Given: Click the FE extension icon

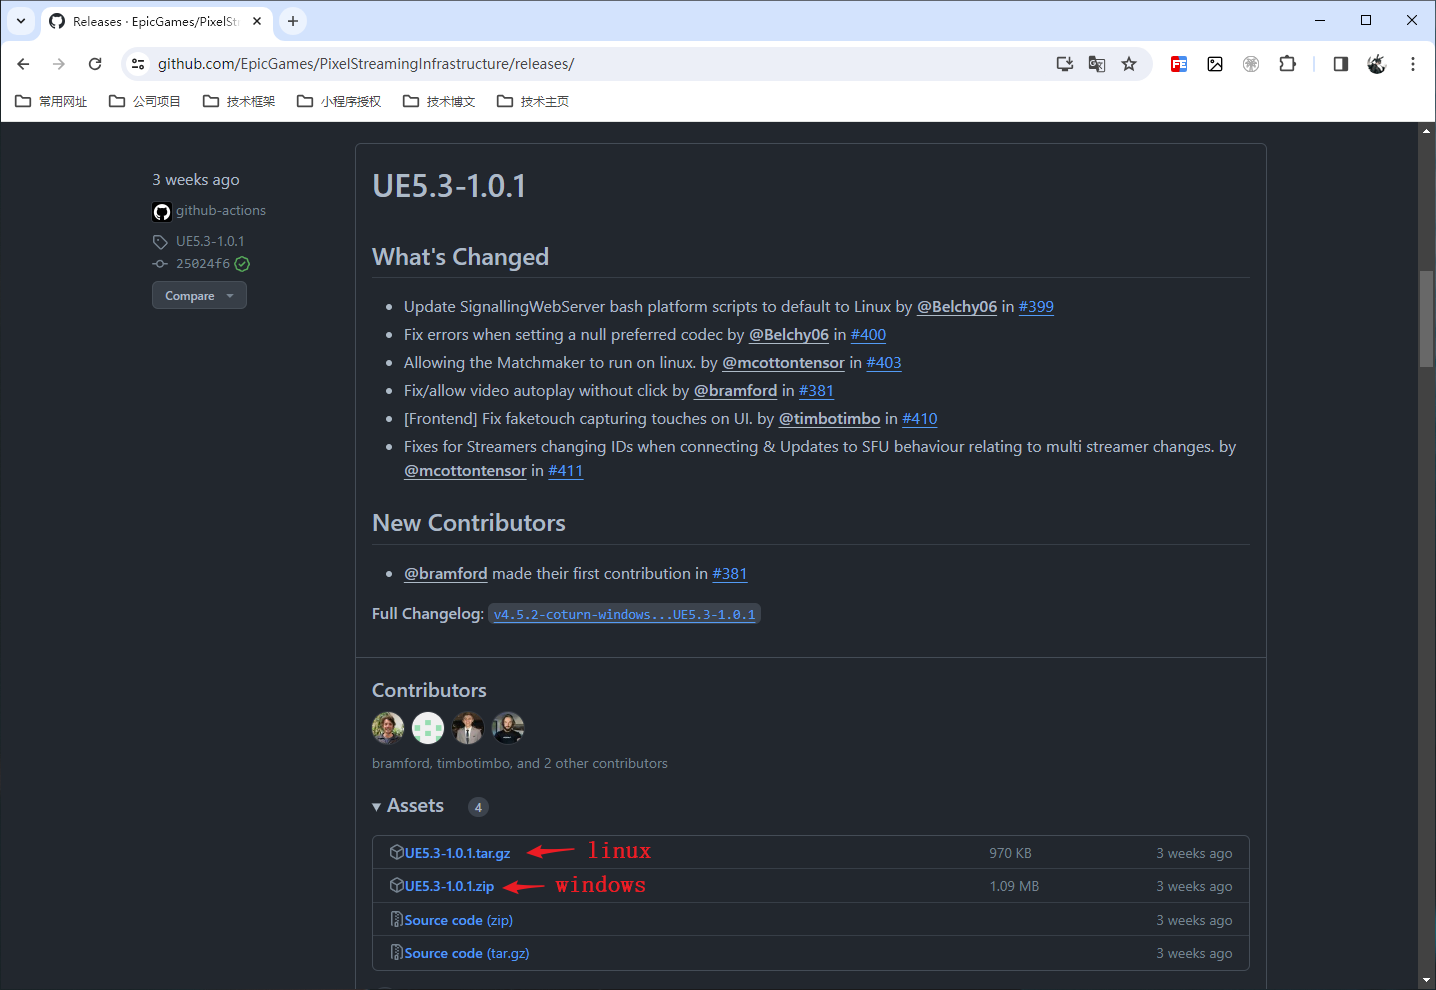Looking at the screenshot, I should (x=1178, y=63).
